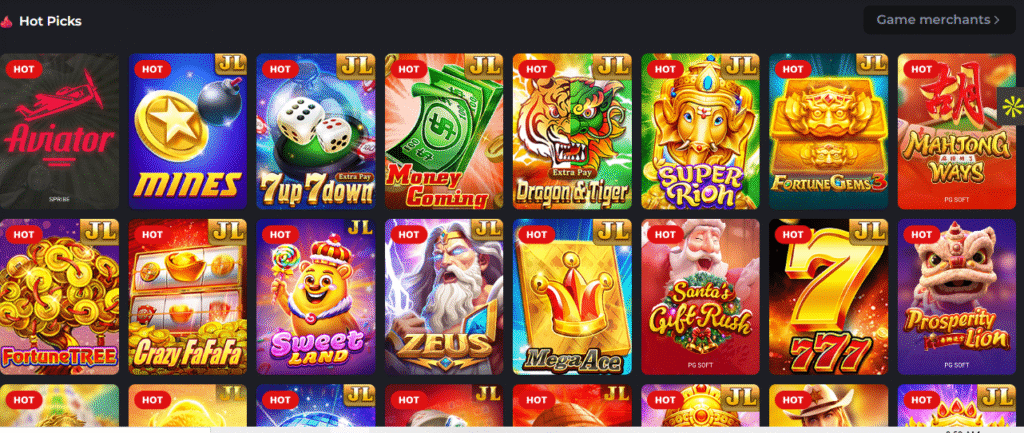Open the Aviator game tile
The image size is (1024, 433).
pyautogui.click(x=59, y=131)
